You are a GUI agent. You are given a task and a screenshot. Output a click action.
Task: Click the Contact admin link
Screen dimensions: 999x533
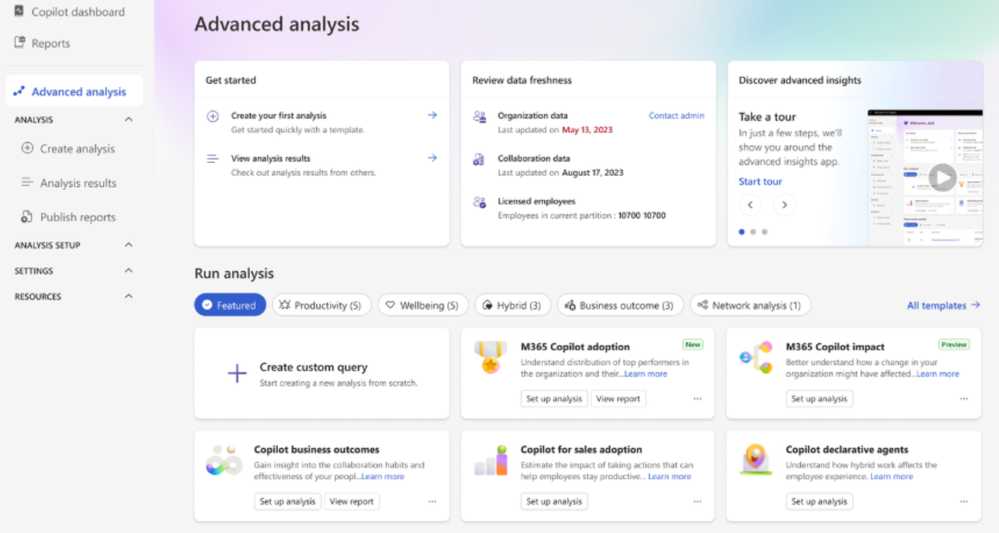point(676,115)
